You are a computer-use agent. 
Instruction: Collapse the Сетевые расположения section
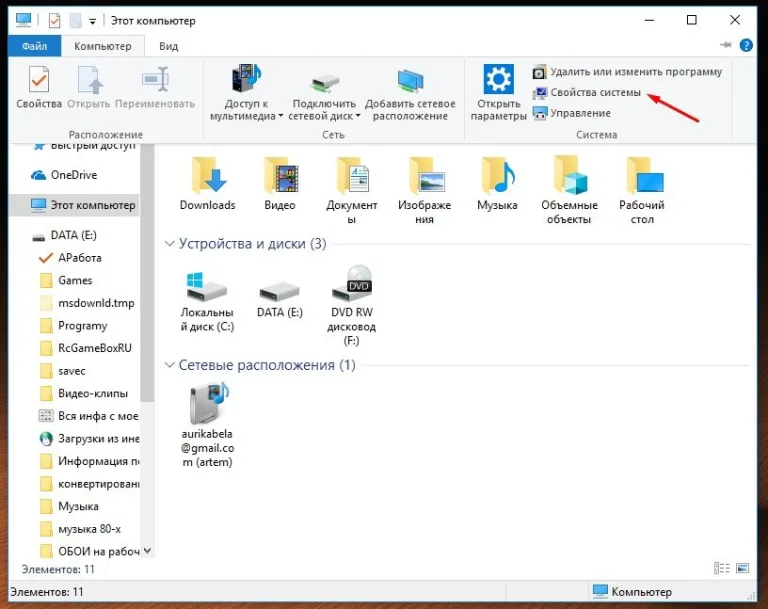click(x=169, y=365)
